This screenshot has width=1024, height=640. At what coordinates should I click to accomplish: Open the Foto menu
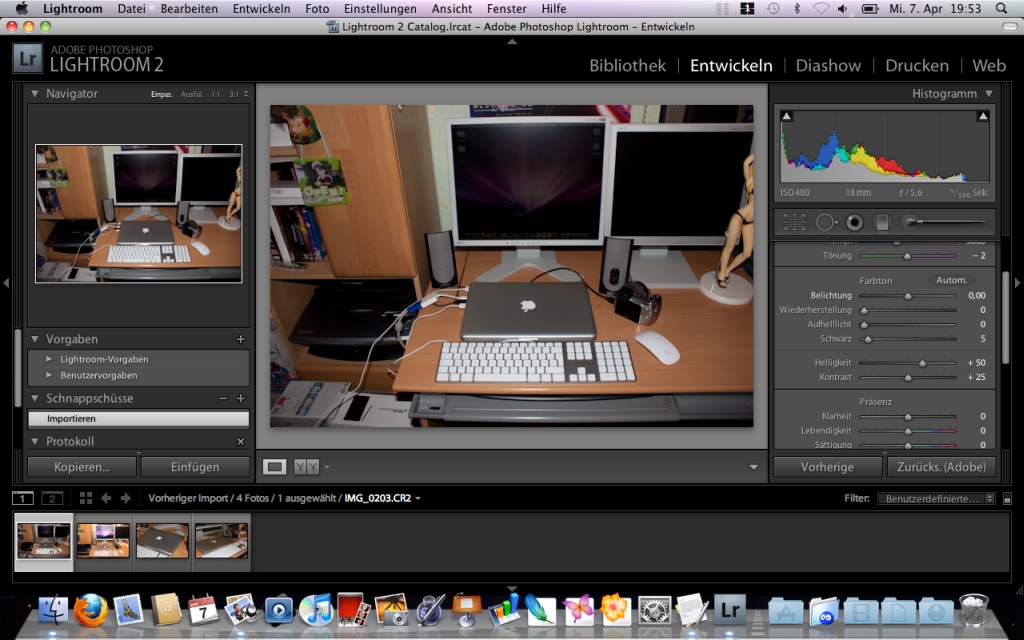point(317,8)
